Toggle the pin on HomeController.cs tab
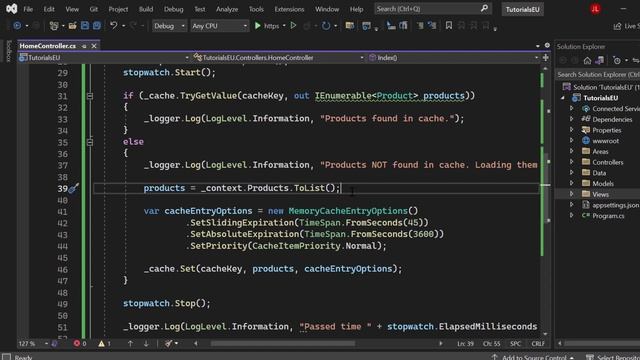640x360 pixels. tap(84, 46)
